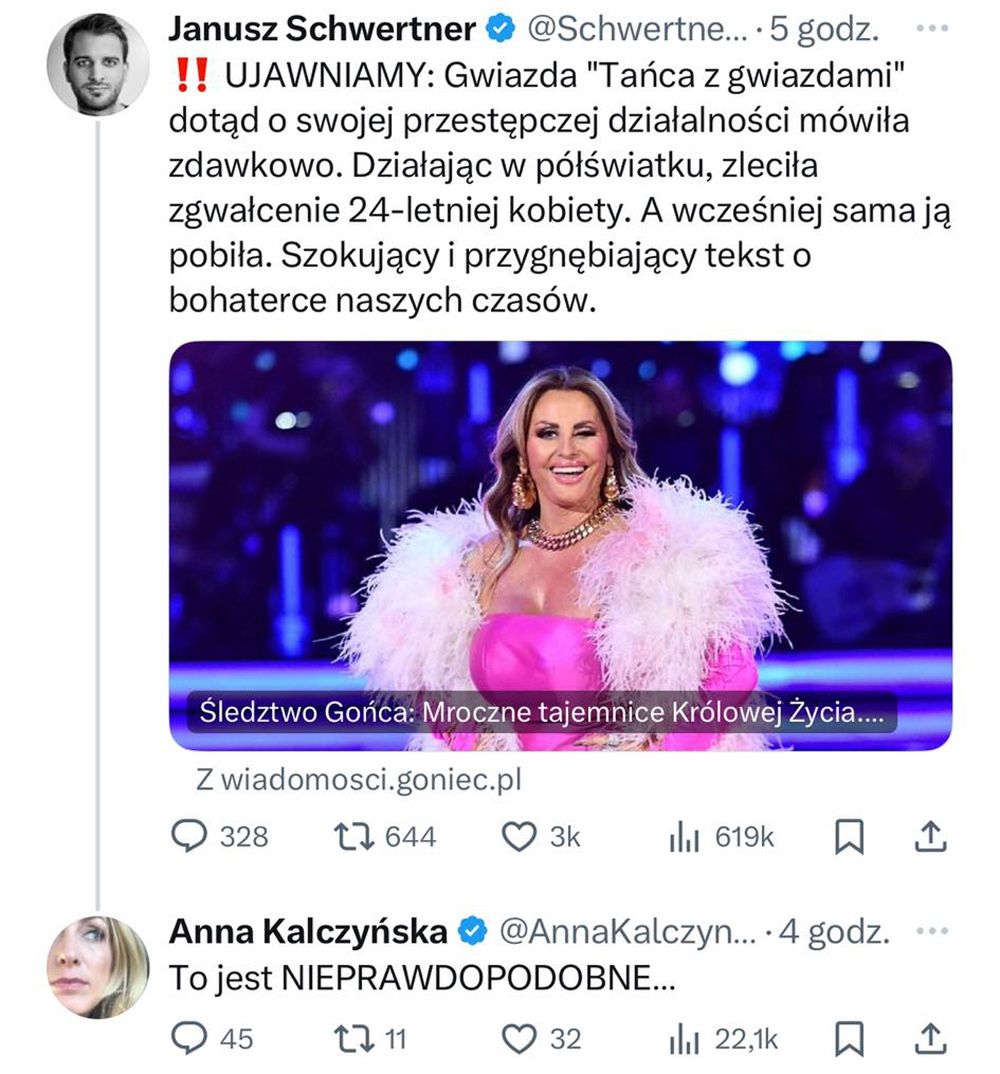Open Anna Kalczyńska's profile name link

point(308,932)
